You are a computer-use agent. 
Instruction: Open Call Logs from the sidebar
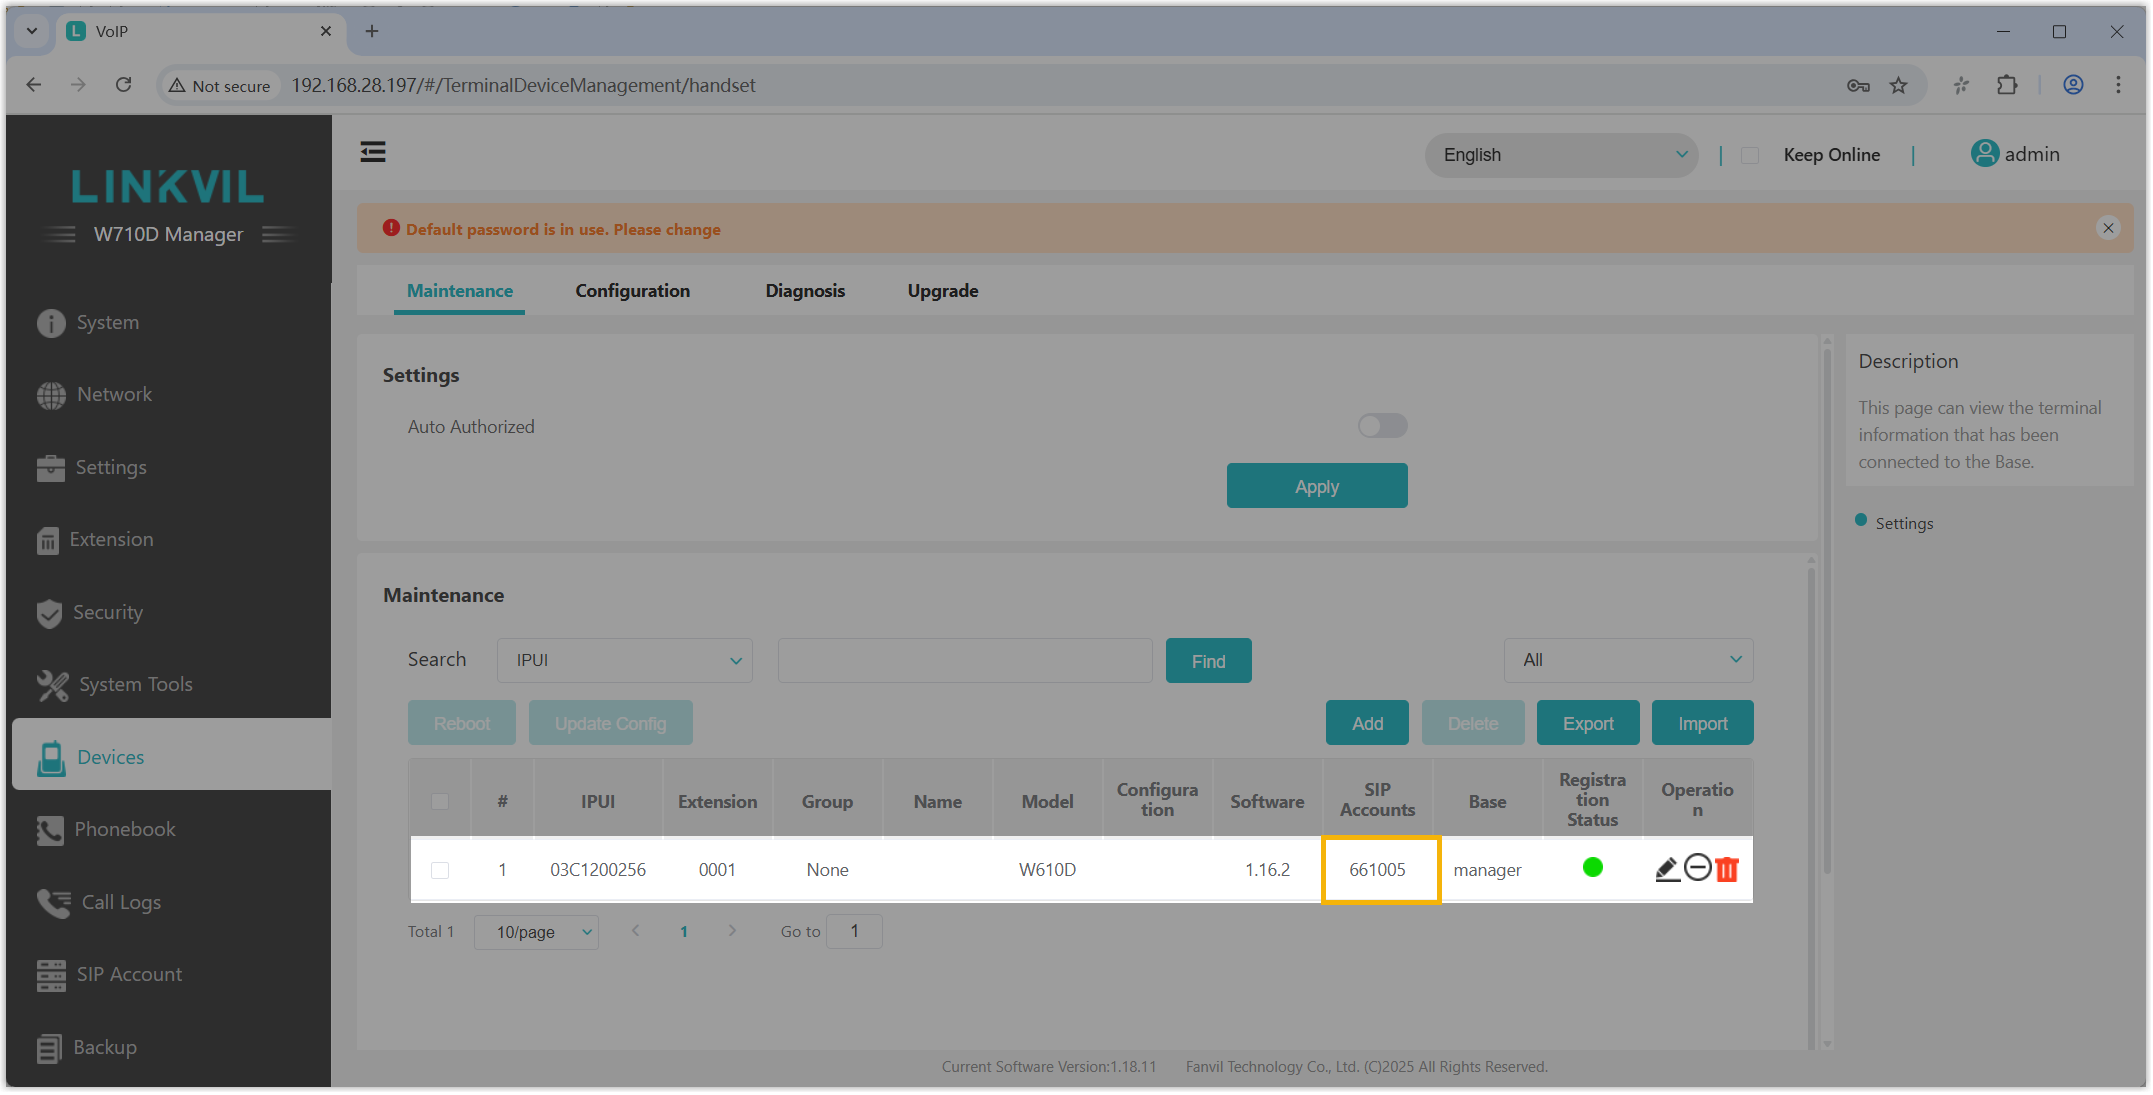(x=121, y=902)
